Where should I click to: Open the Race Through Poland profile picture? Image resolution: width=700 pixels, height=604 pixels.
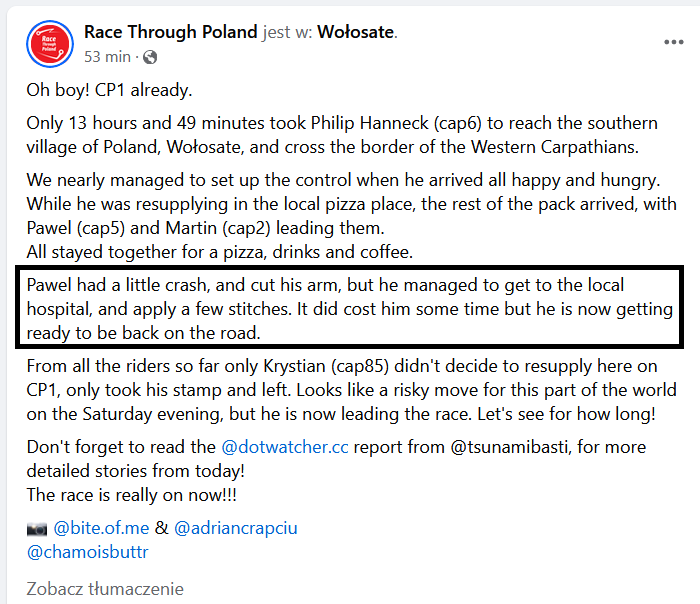click(x=50, y=44)
